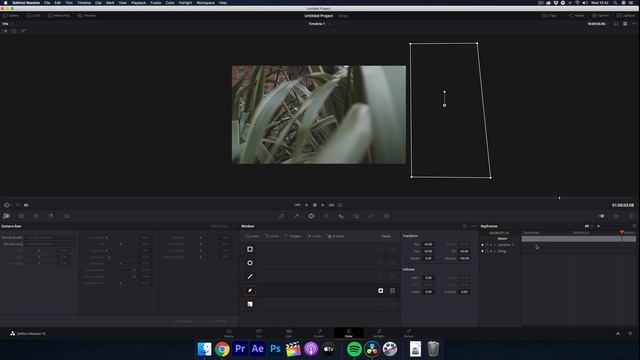Click the Lightbox button

click(626, 16)
